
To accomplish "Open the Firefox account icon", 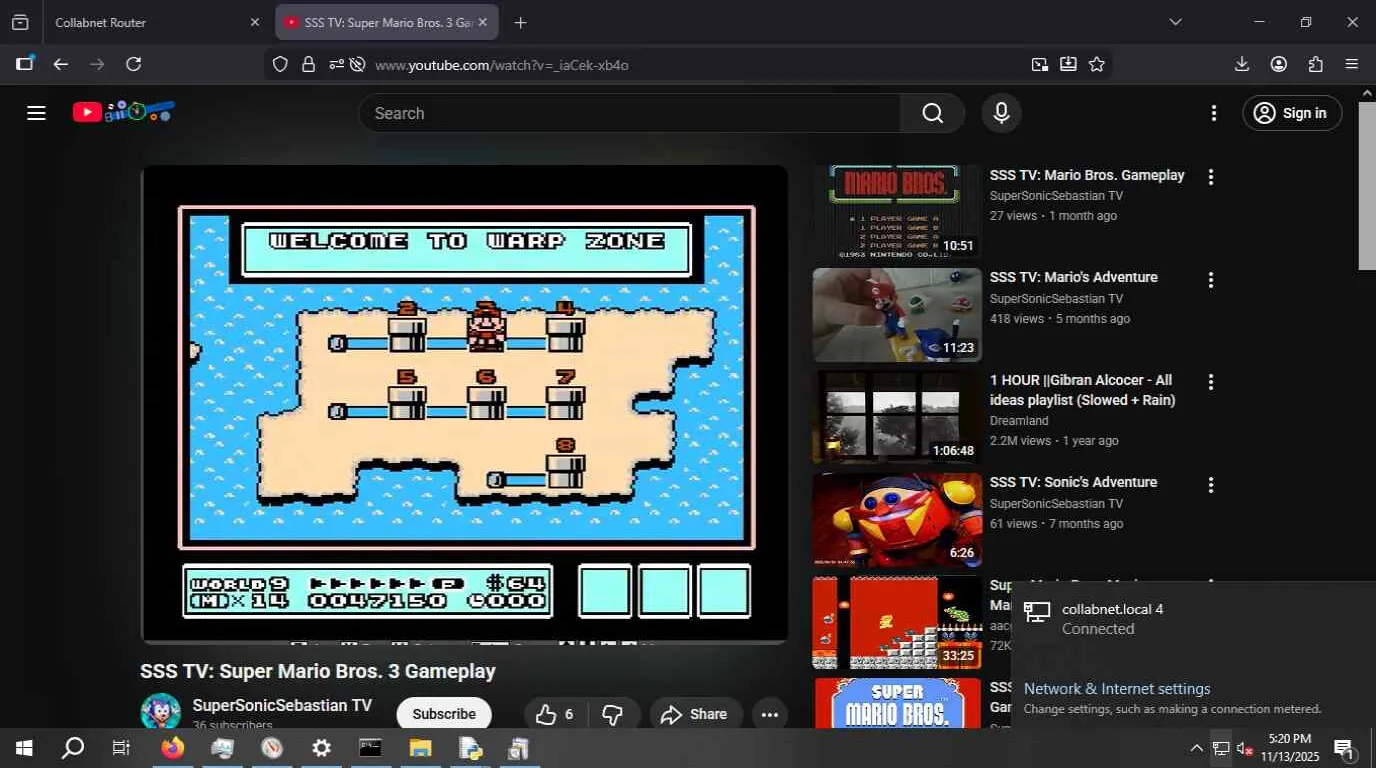I will coord(1279,64).
